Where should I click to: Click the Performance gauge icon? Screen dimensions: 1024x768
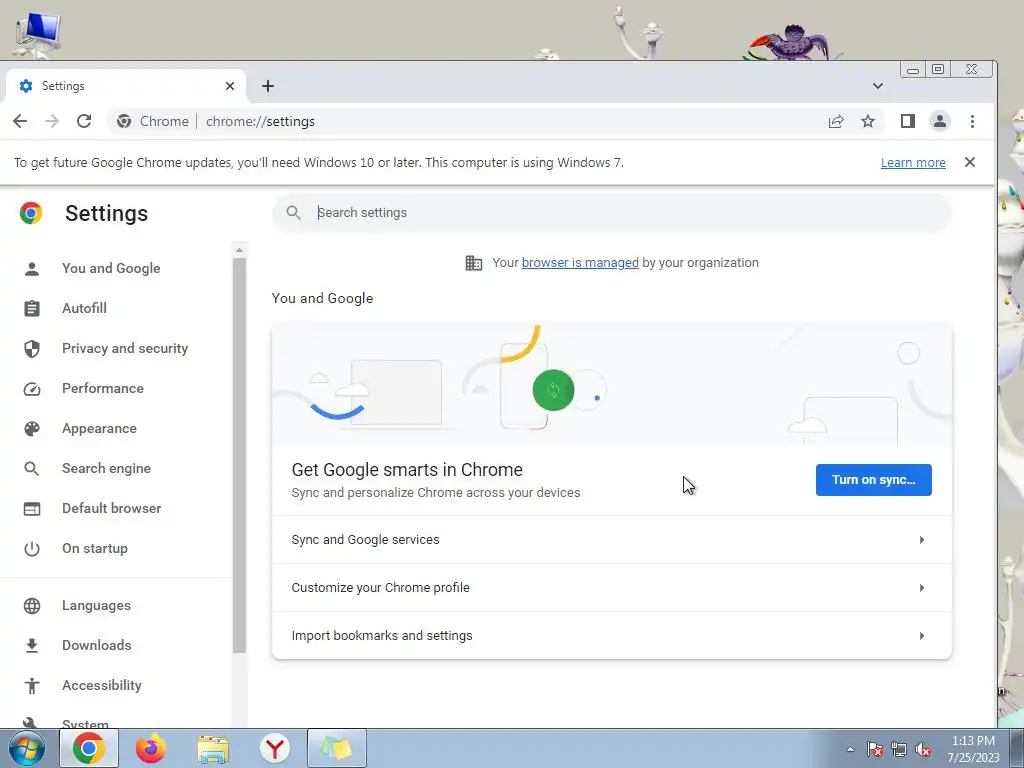point(31,389)
